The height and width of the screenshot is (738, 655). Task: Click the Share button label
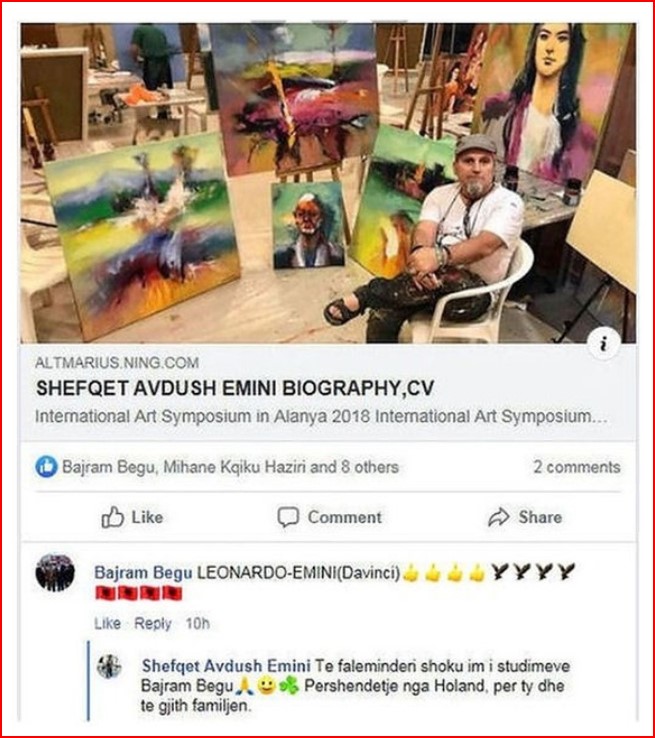pos(540,517)
